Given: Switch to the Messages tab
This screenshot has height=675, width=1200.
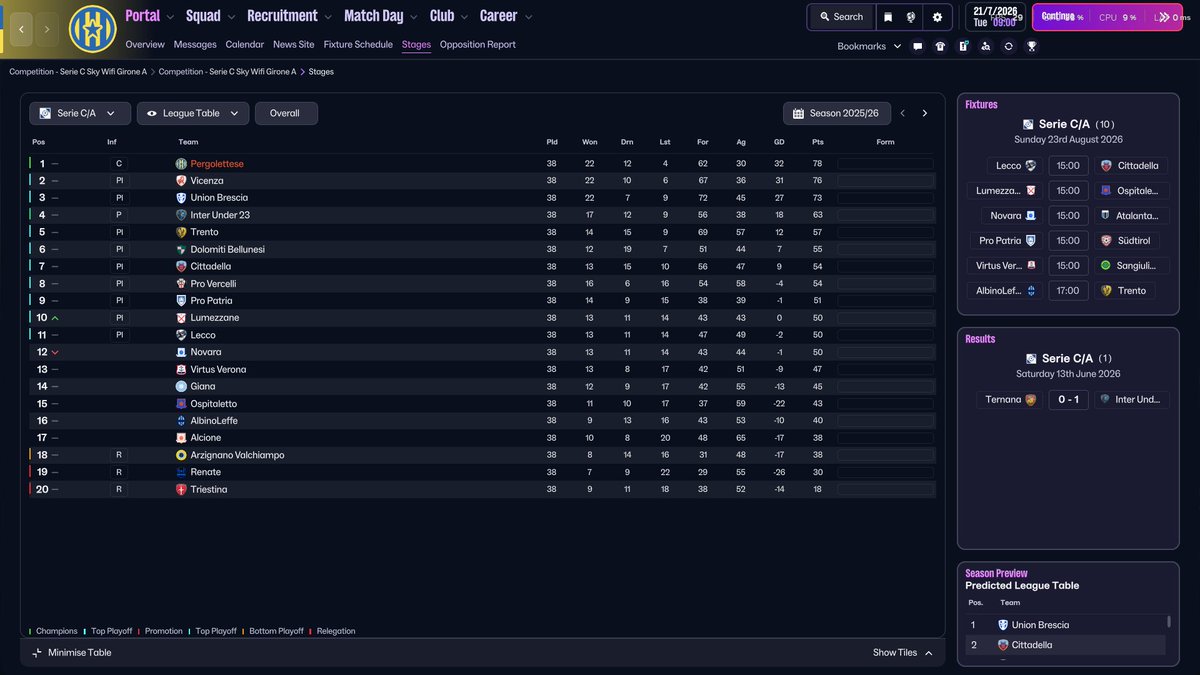Looking at the screenshot, I should point(195,45).
